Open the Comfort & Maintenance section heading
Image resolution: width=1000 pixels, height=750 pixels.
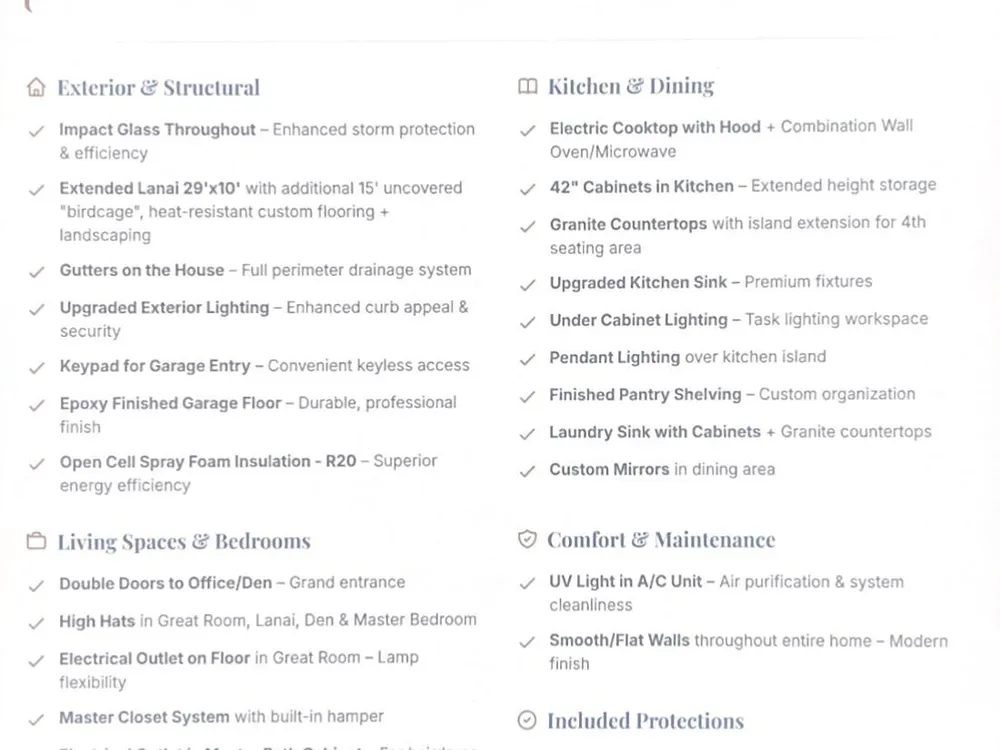pyautogui.click(x=661, y=540)
